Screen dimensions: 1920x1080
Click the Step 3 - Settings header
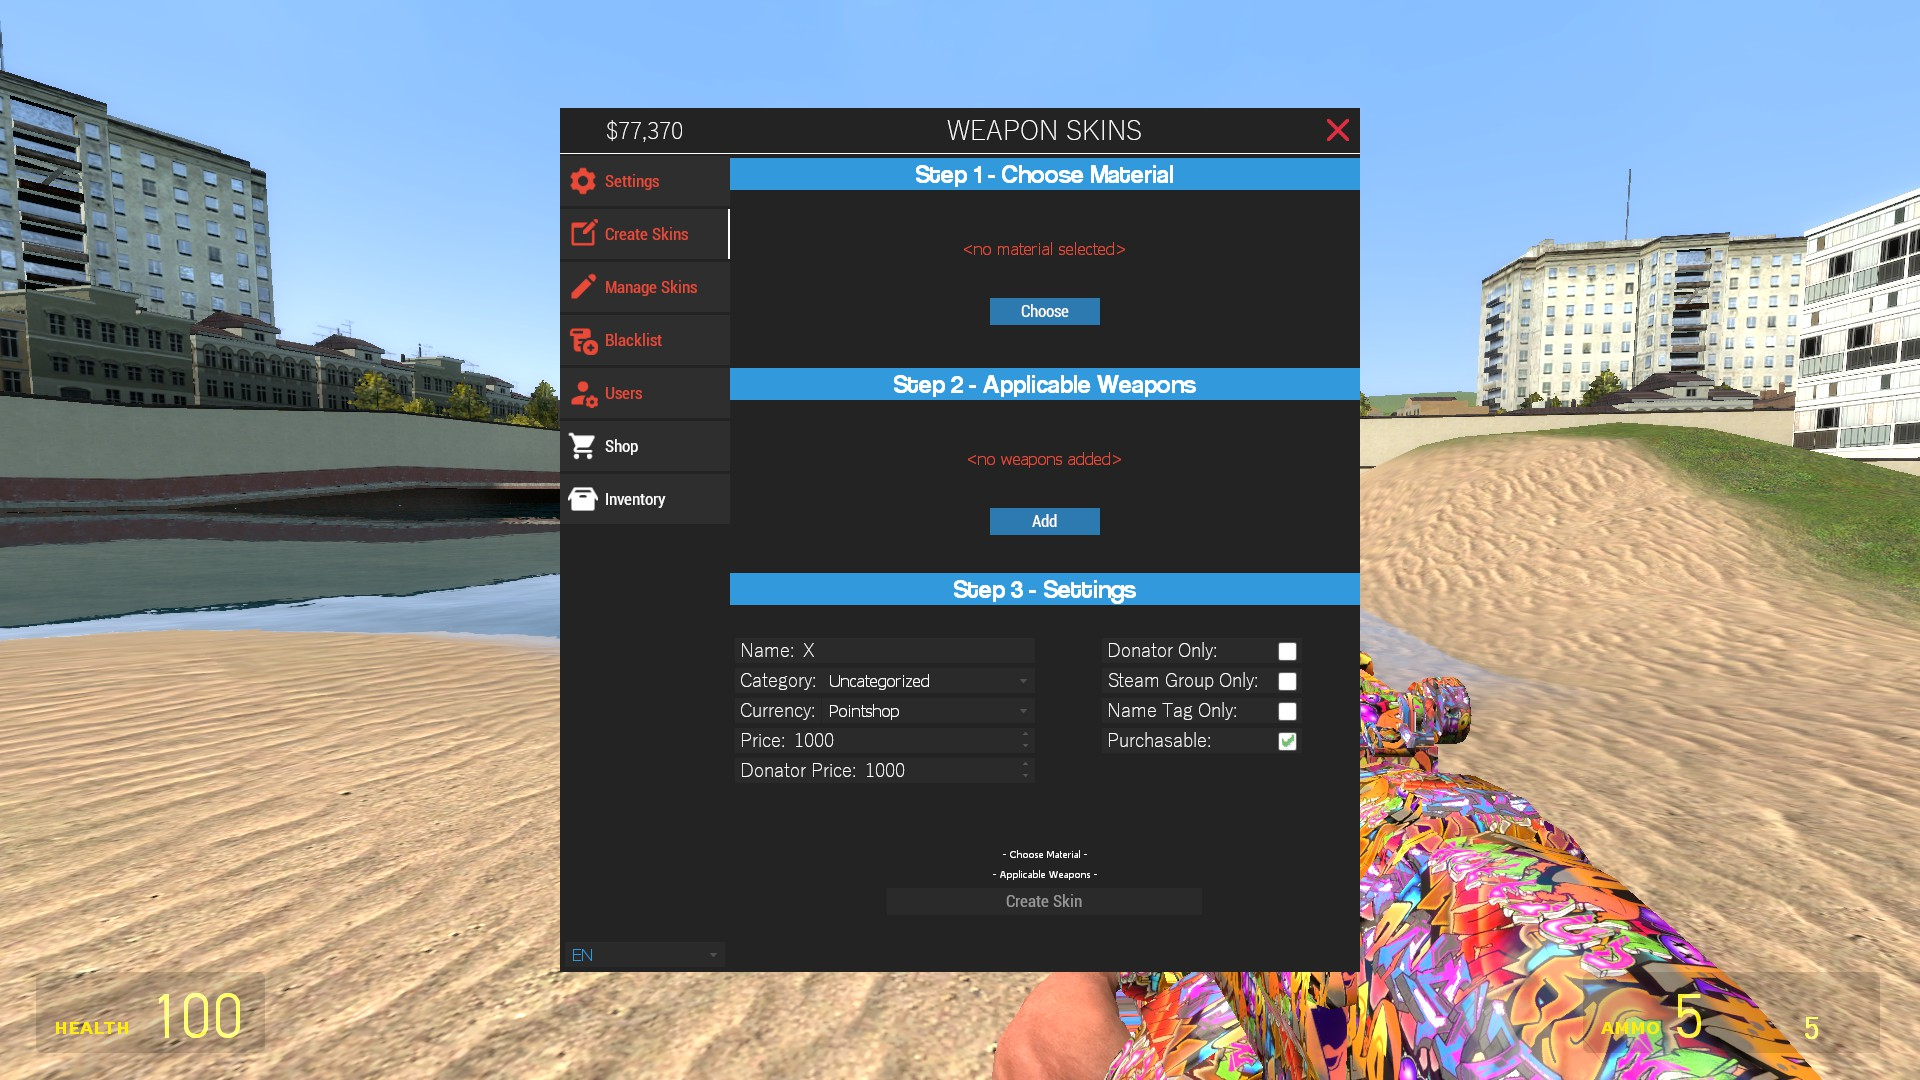tap(1044, 590)
